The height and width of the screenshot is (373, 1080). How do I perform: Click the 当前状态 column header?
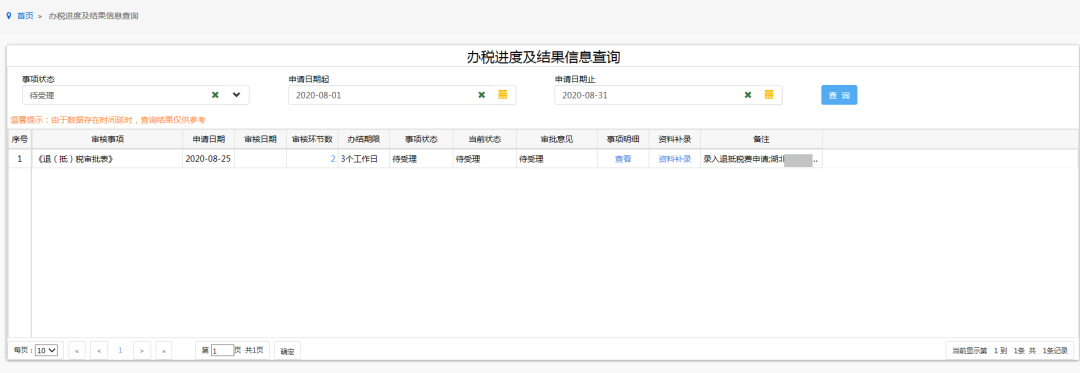pyautogui.click(x=485, y=139)
